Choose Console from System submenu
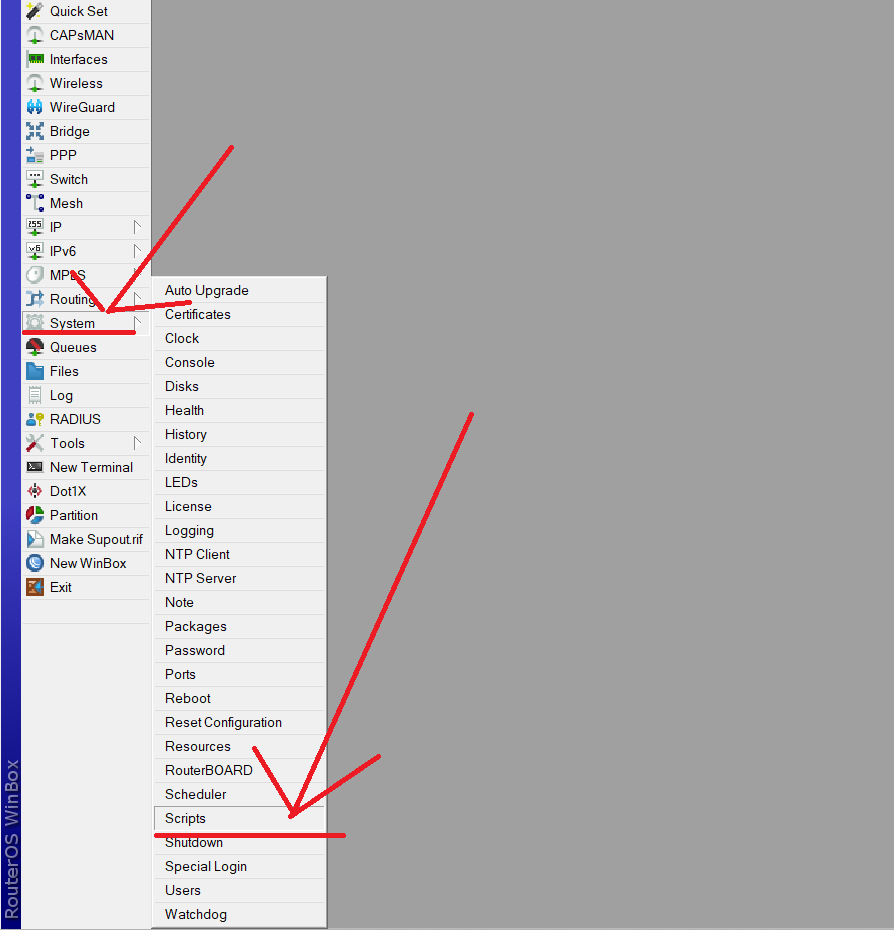This screenshot has width=894, height=930. coord(240,362)
